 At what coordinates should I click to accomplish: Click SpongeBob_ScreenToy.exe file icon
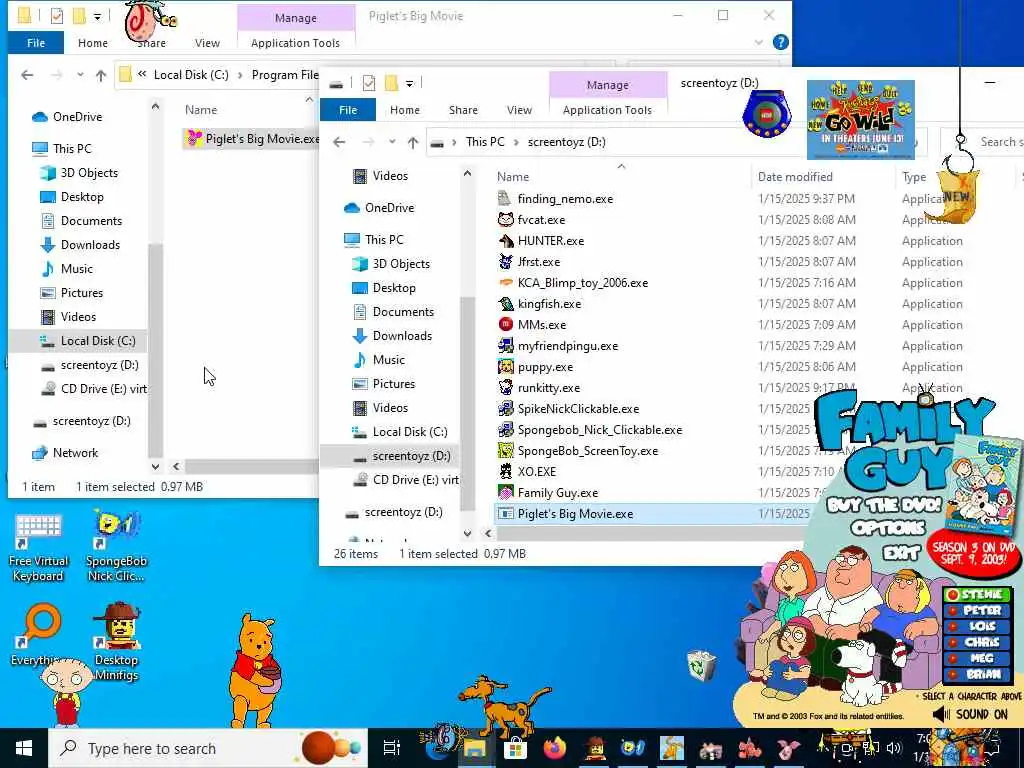(x=505, y=451)
